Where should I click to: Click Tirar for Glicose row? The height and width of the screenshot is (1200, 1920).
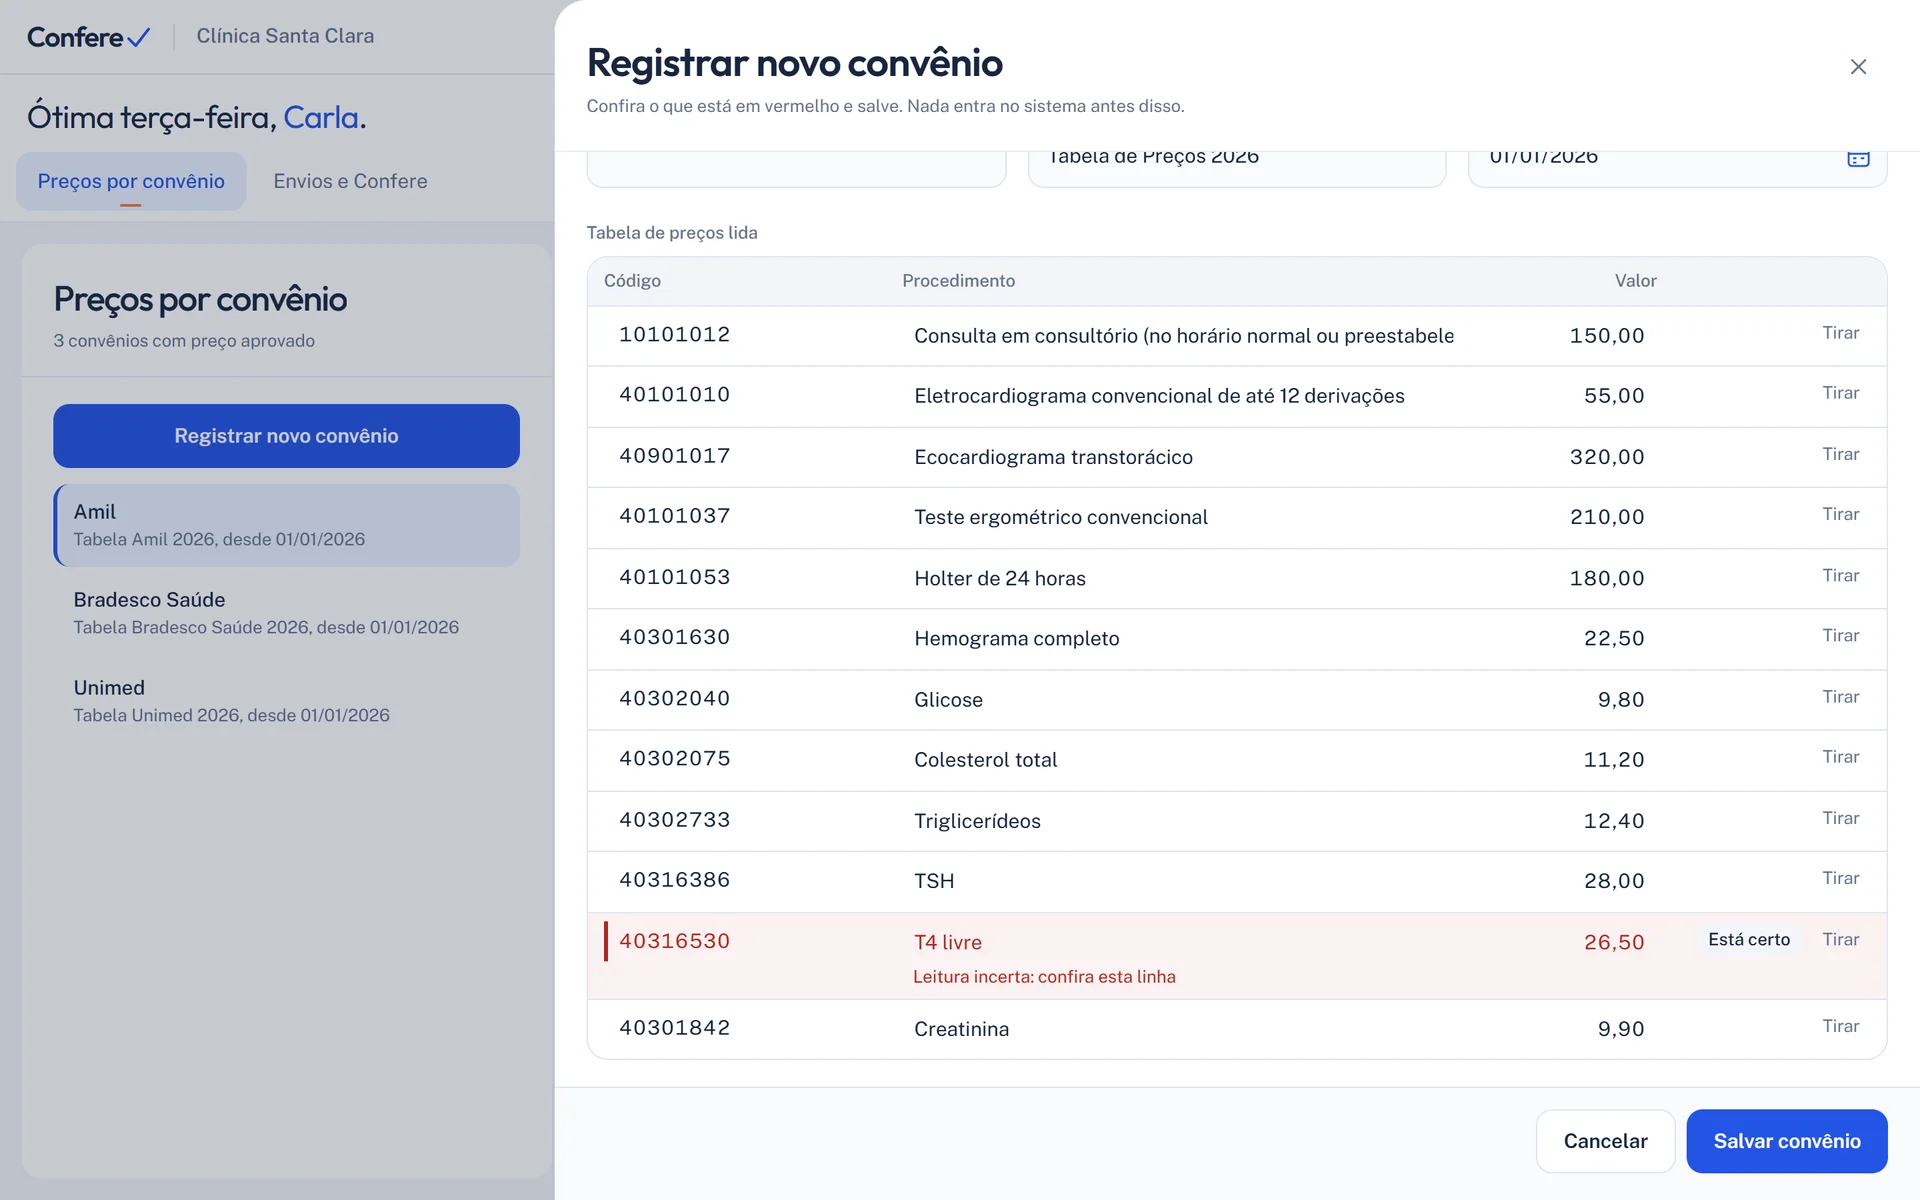pos(1840,697)
